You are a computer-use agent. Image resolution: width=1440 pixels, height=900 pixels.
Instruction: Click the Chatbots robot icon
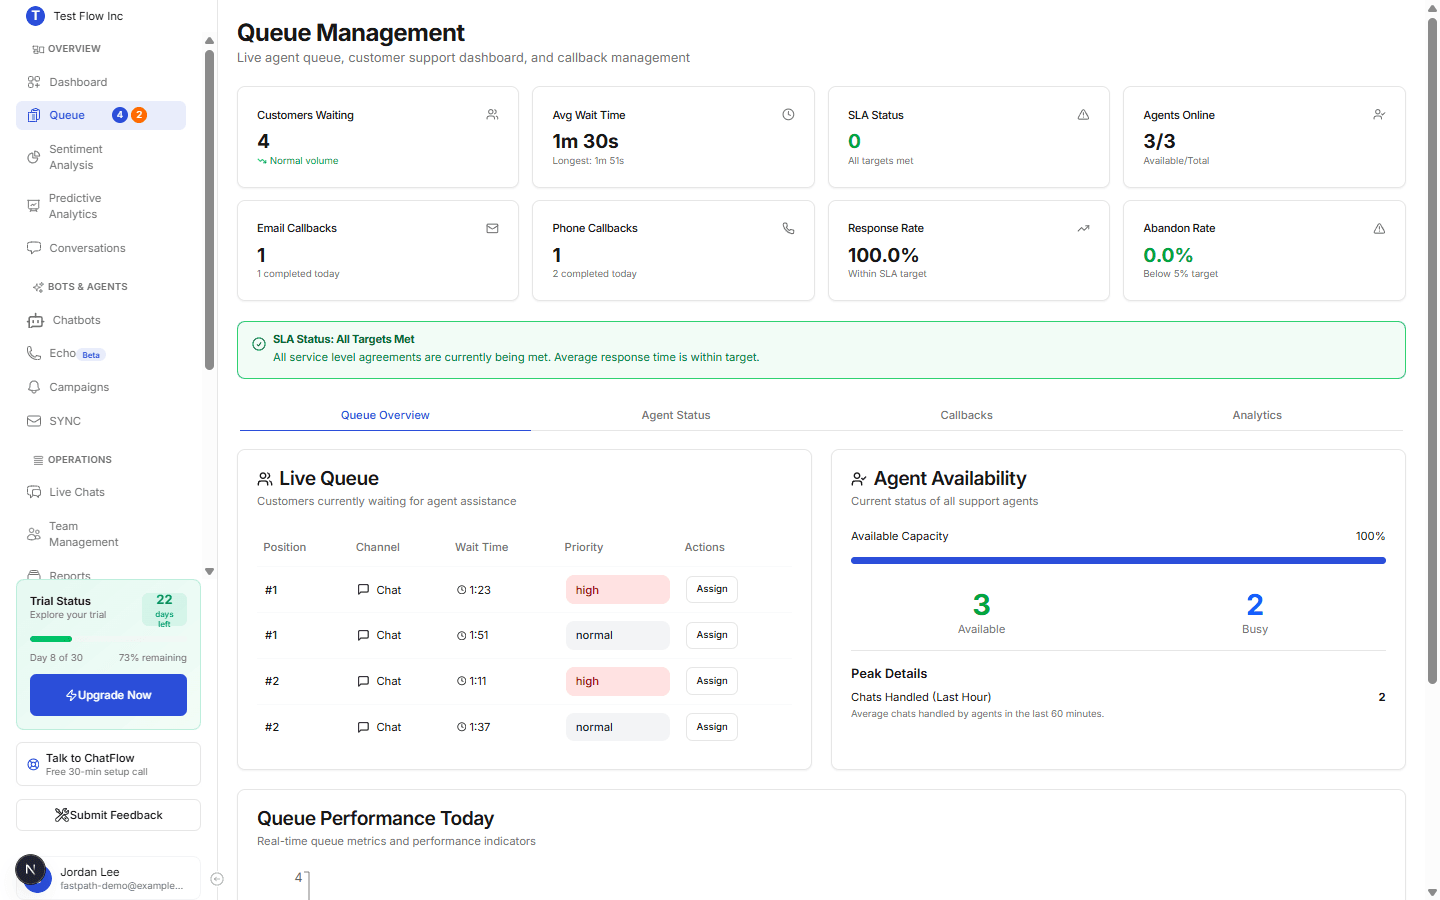click(35, 321)
